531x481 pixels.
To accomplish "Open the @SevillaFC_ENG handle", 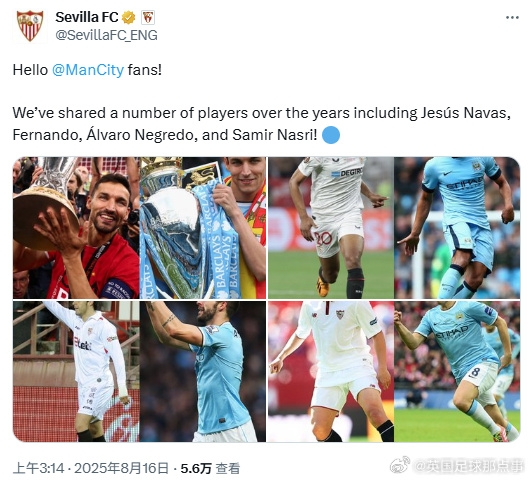I will [106, 35].
